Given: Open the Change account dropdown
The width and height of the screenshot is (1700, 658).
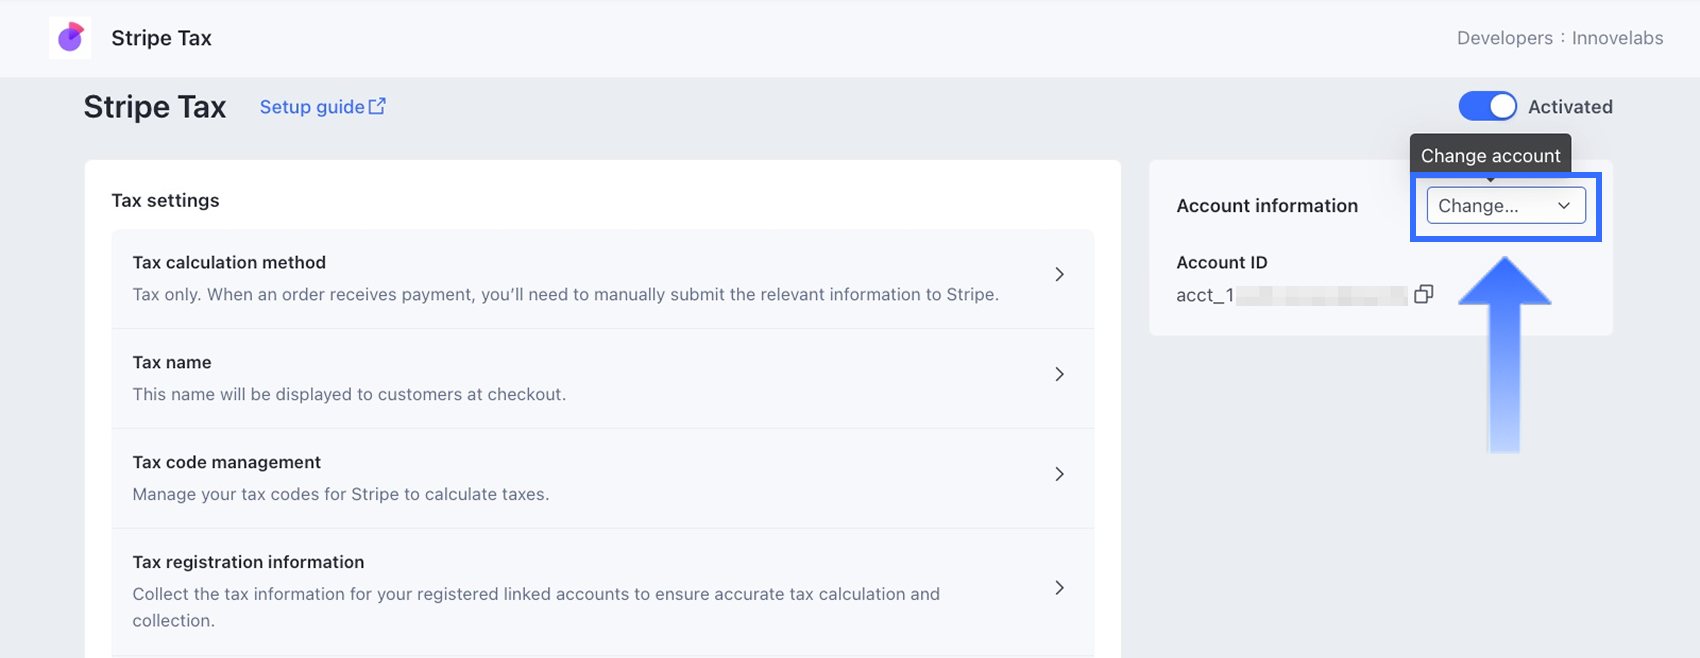Looking at the screenshot, I should point(1506,205).
